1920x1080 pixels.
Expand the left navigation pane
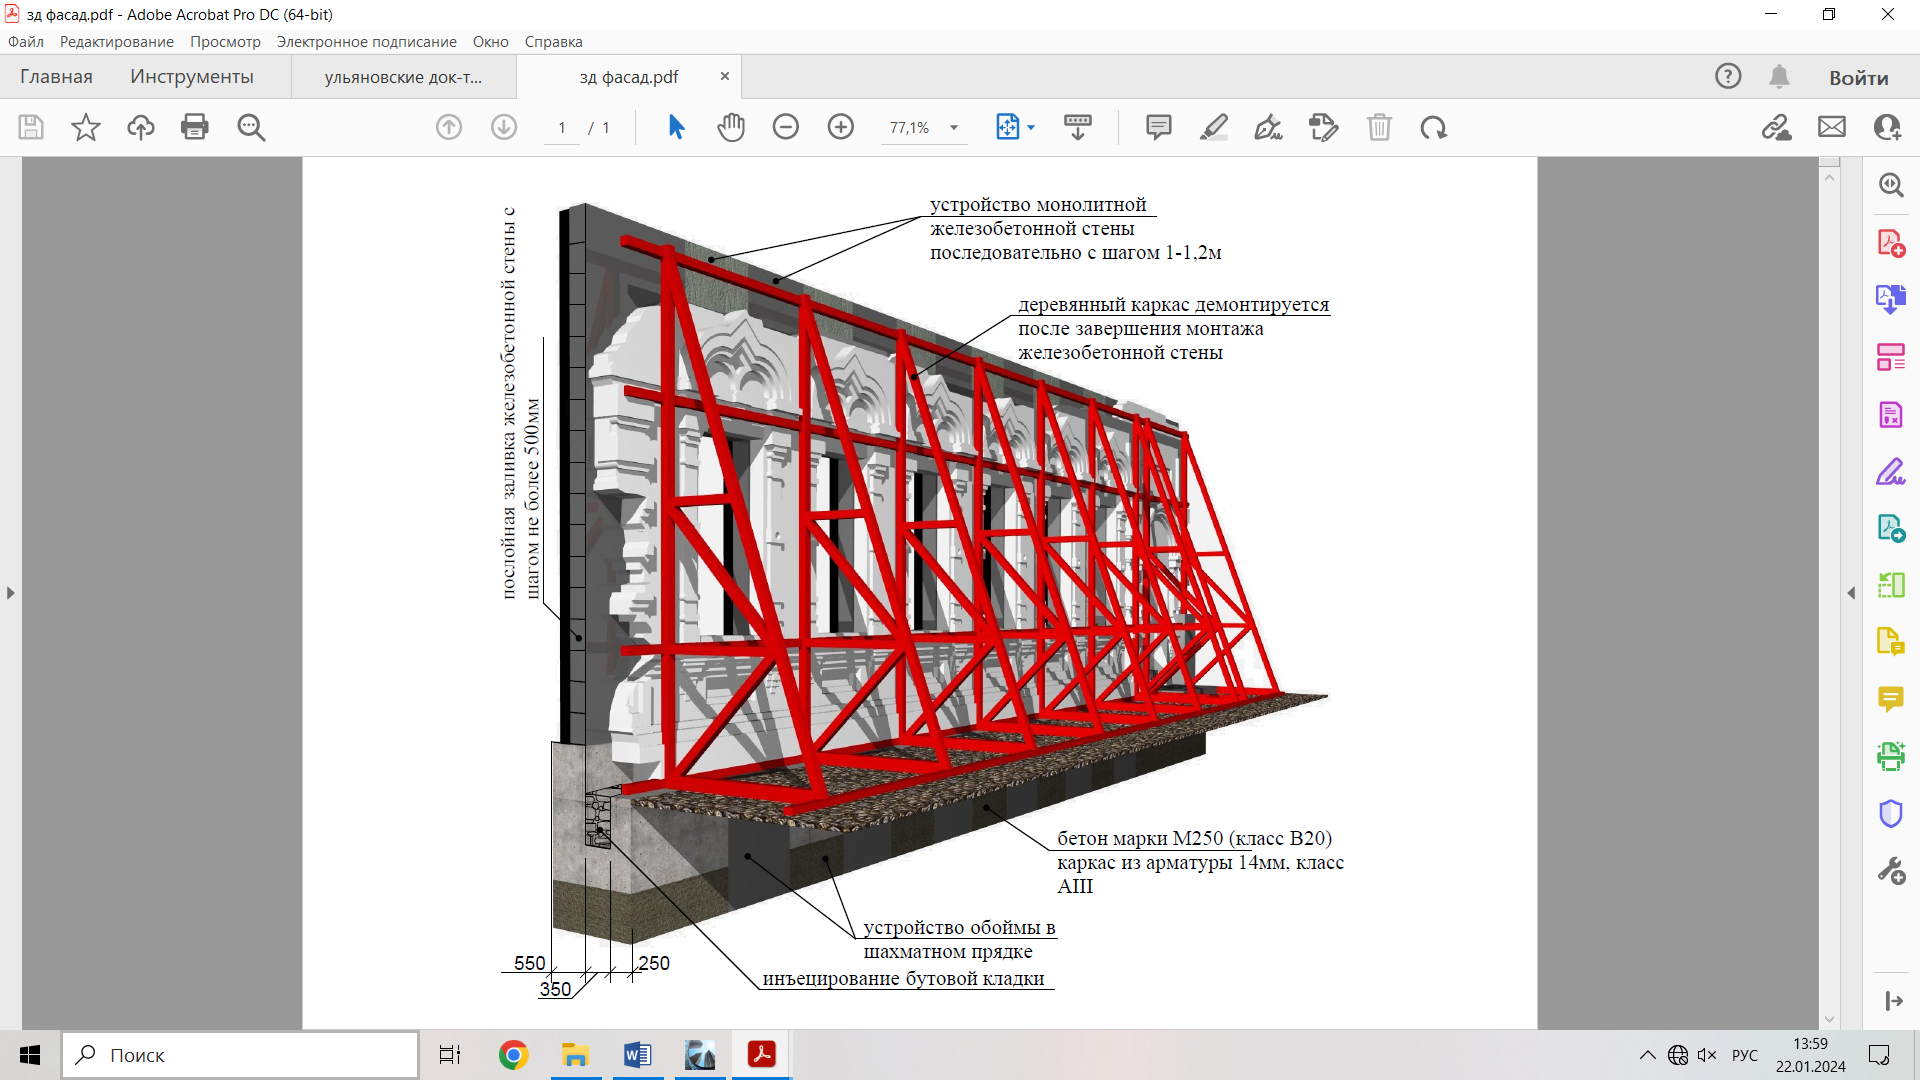pos(10,593)
